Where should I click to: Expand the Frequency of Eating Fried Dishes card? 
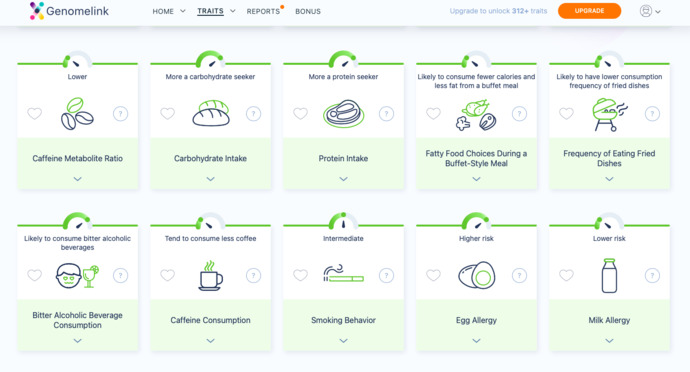[609, 179]
